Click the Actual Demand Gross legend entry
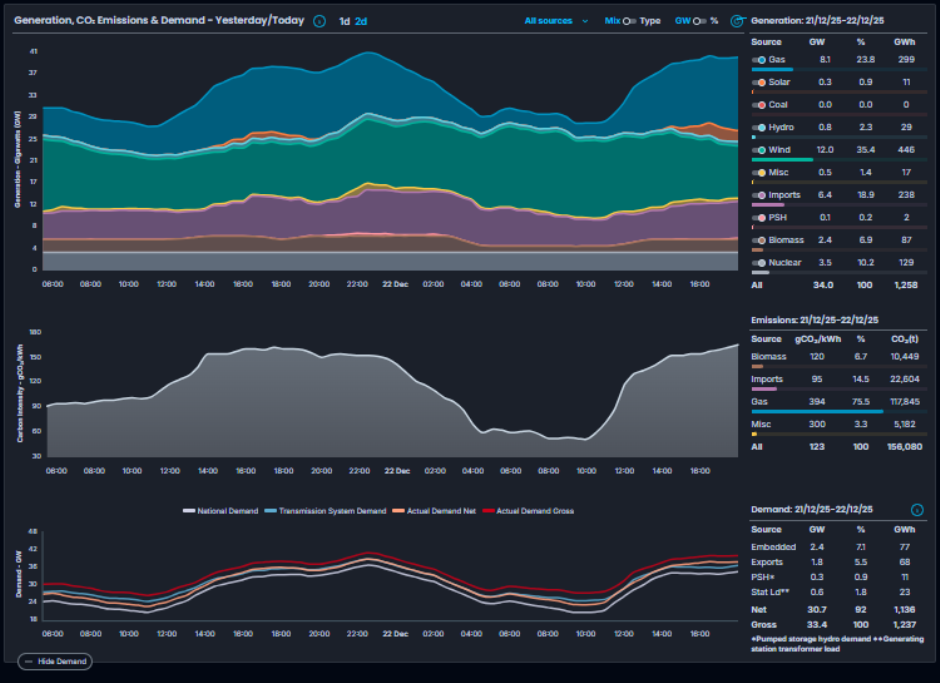940x683 pixels. [528, 511]
